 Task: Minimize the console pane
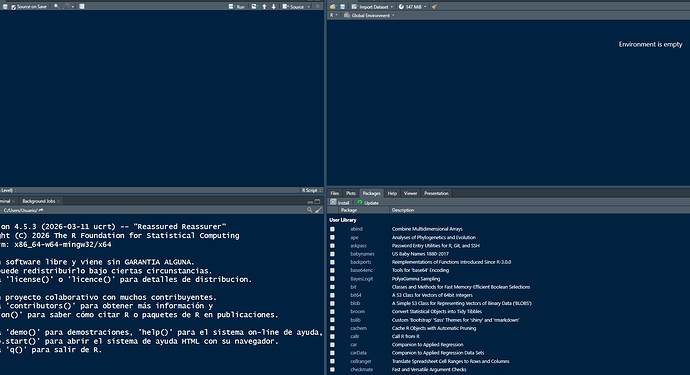(310, 202)
